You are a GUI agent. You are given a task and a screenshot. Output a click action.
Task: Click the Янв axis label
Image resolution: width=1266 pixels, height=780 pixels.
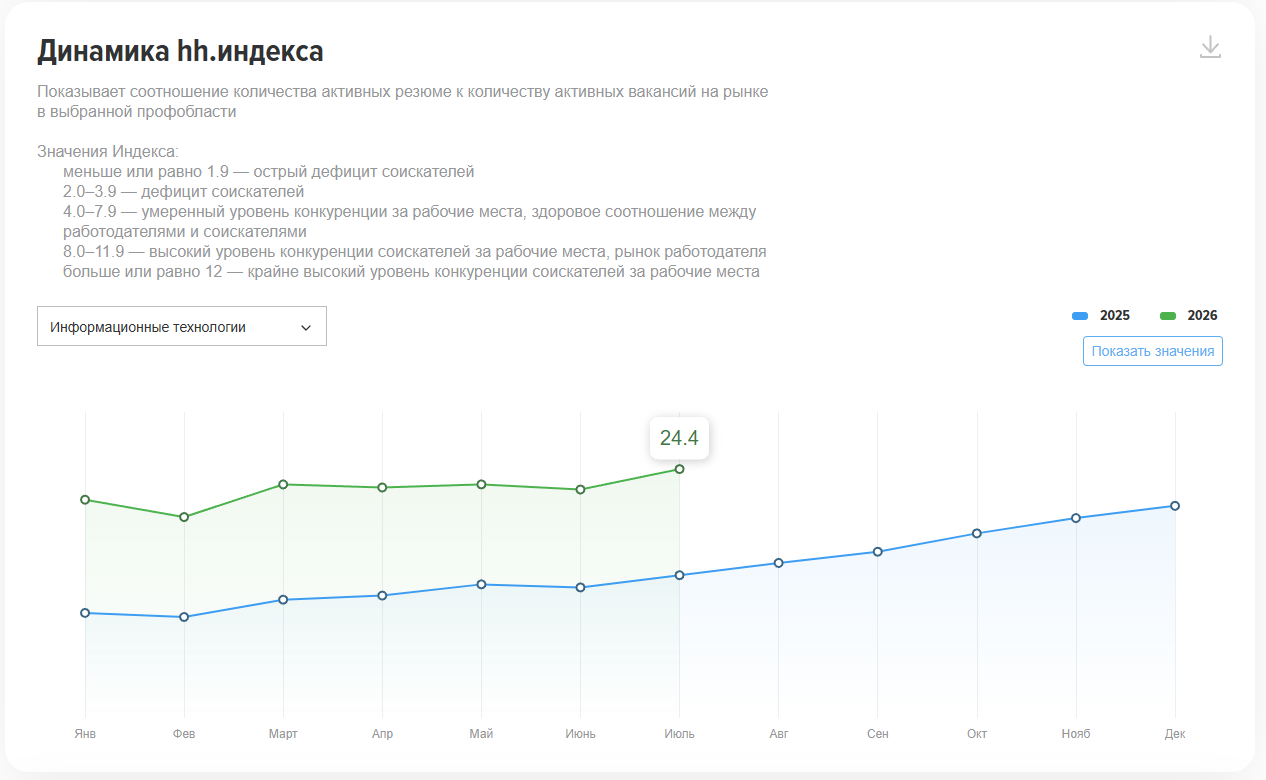pyautogui.click(x=85, y=734)
